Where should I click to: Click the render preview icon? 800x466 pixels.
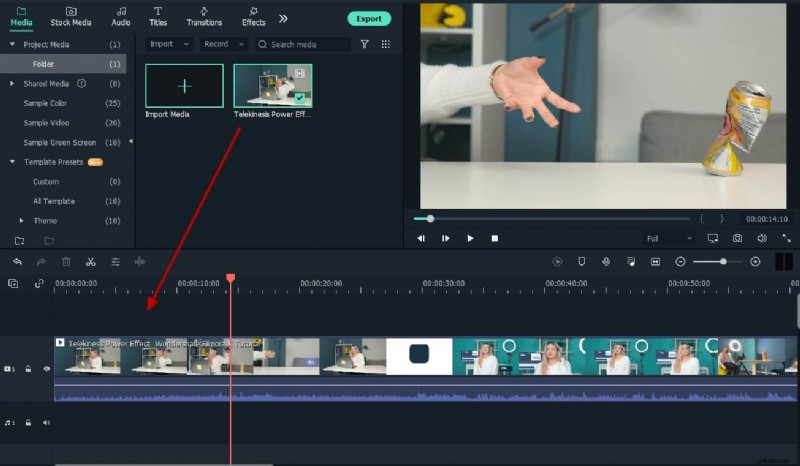point(557,262)
